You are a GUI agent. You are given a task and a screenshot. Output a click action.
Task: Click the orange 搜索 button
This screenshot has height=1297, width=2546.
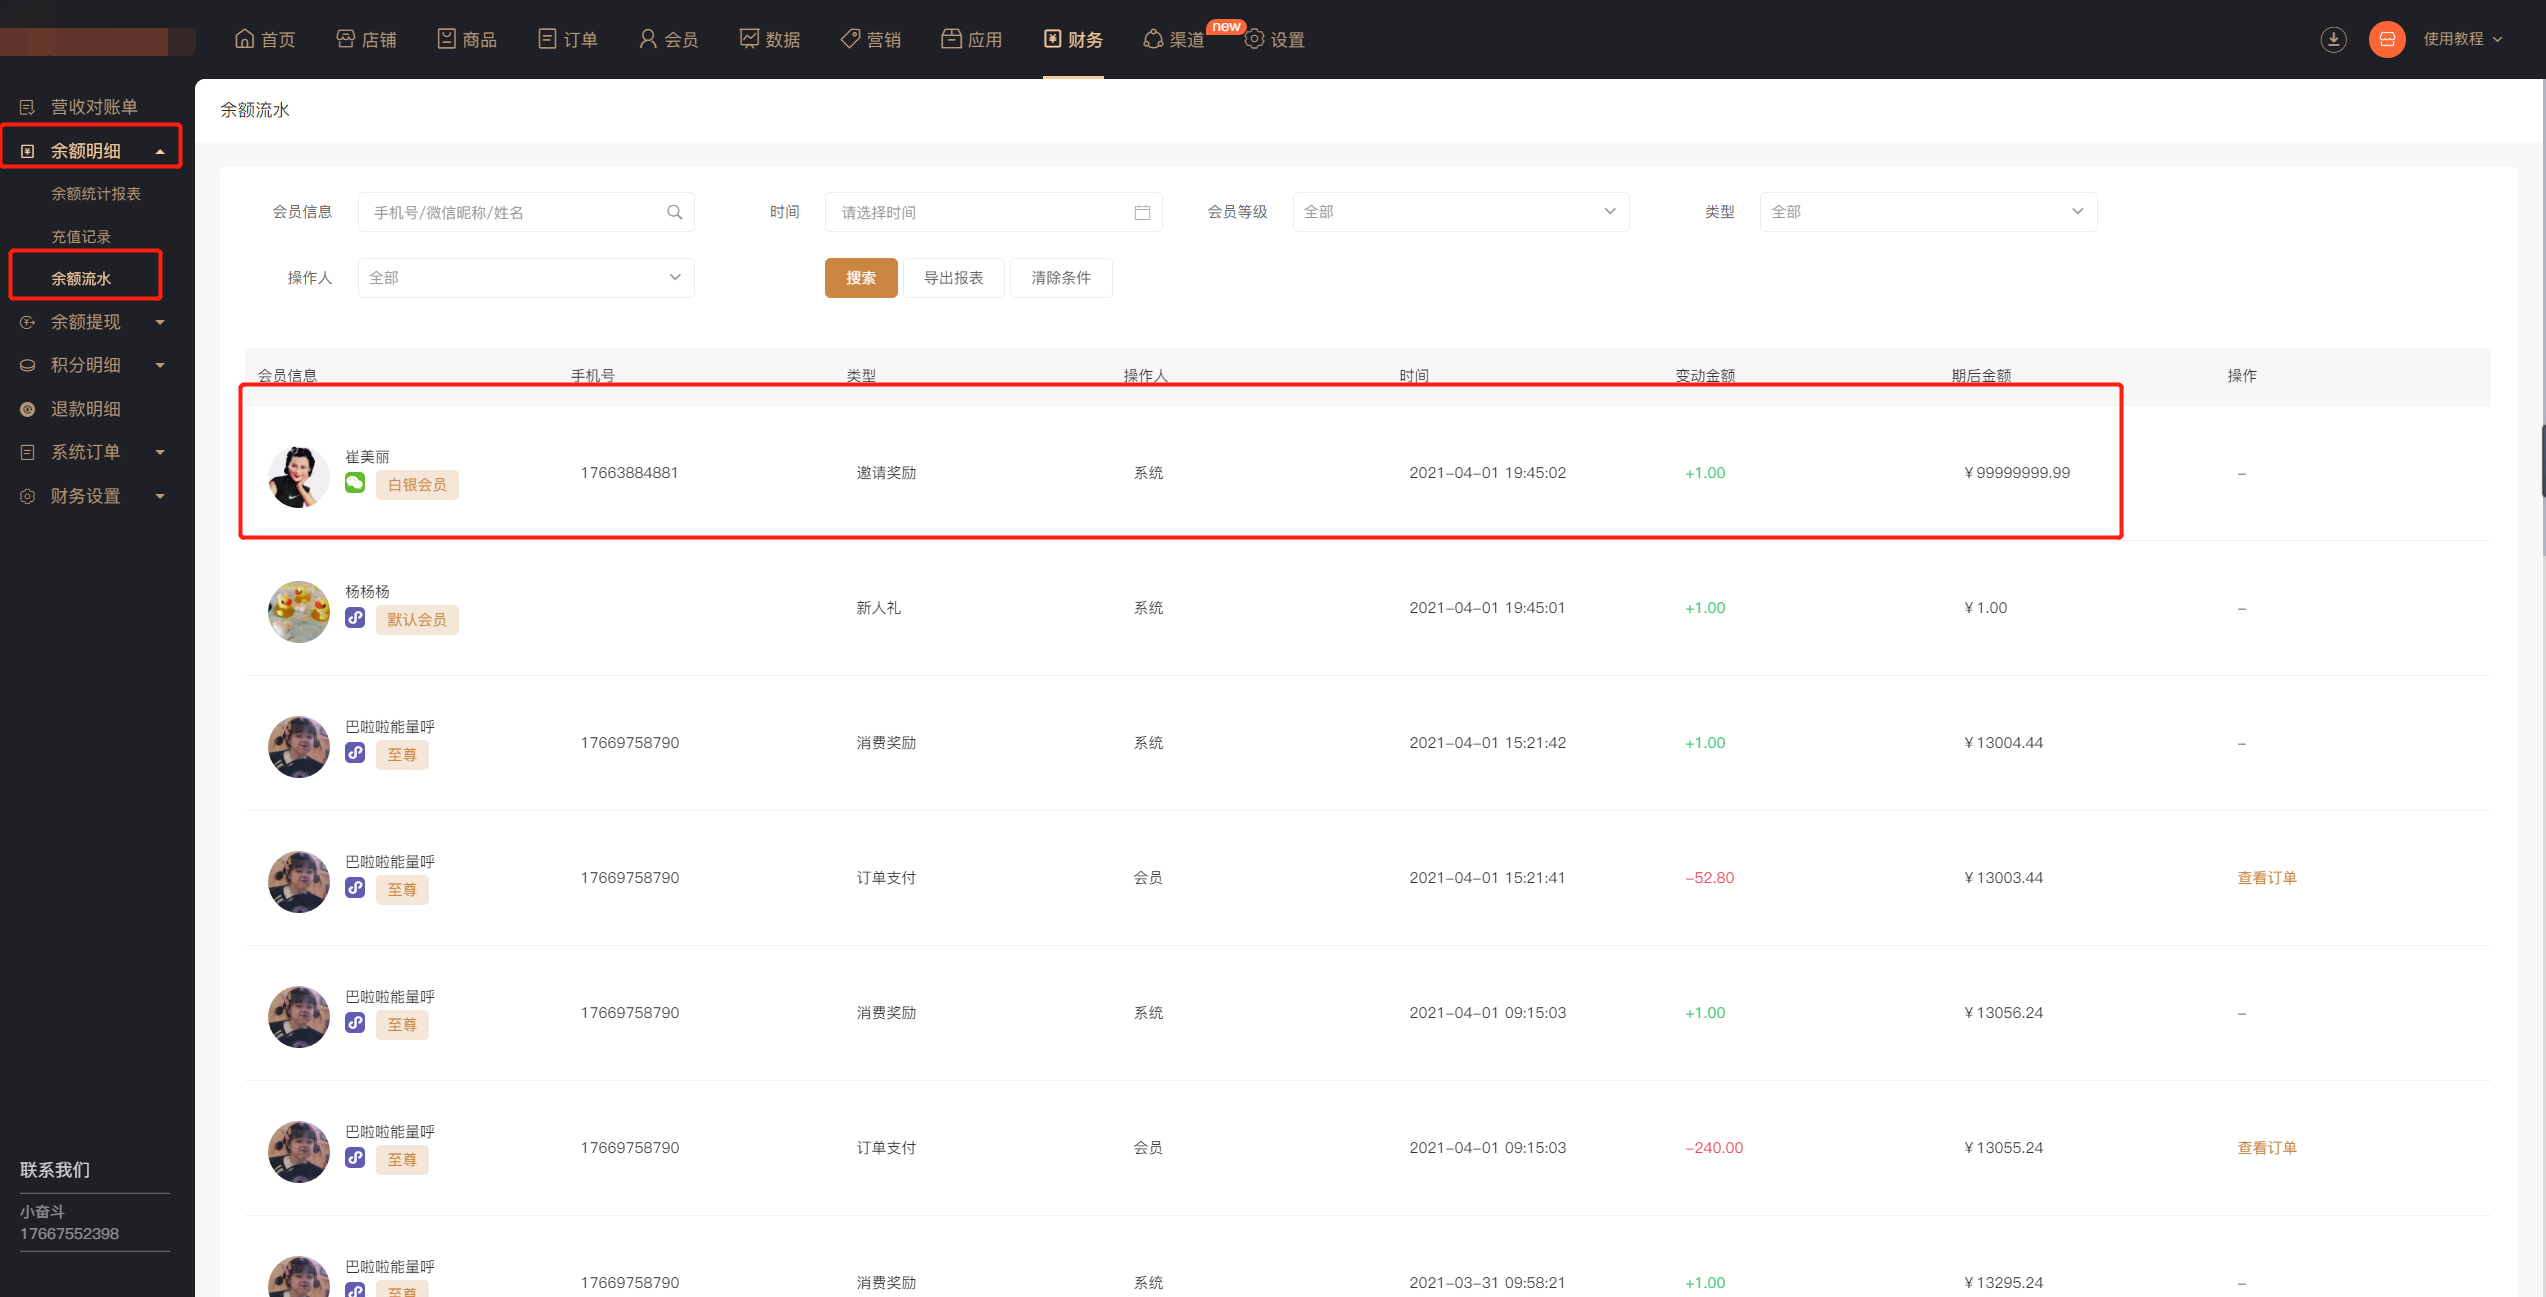tap(860, 278)
